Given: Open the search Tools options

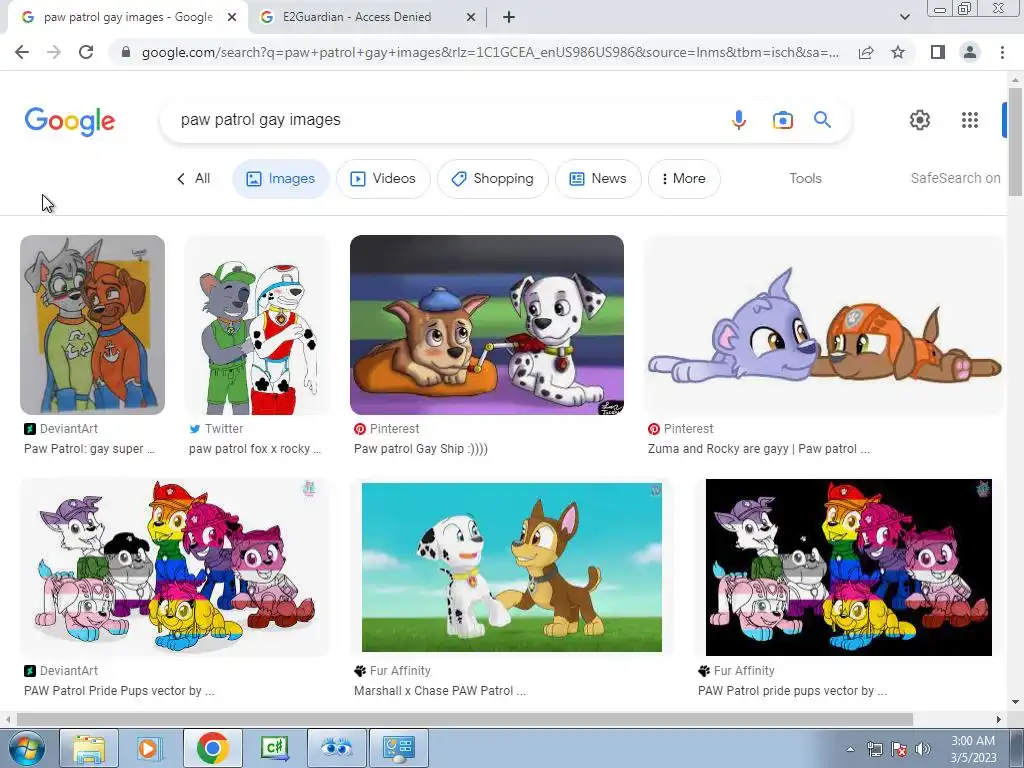Looking at the screenshot, I should (805, 178).
